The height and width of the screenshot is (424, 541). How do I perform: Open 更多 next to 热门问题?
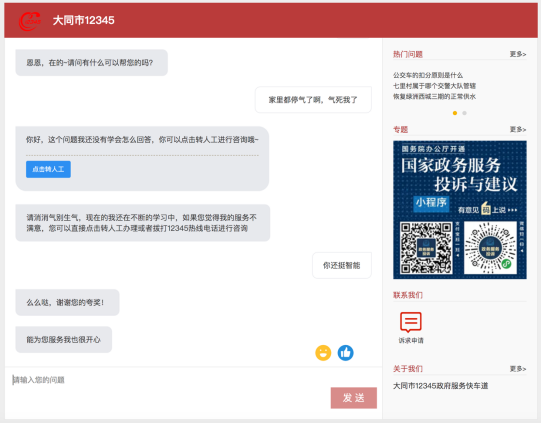[518, 54]
